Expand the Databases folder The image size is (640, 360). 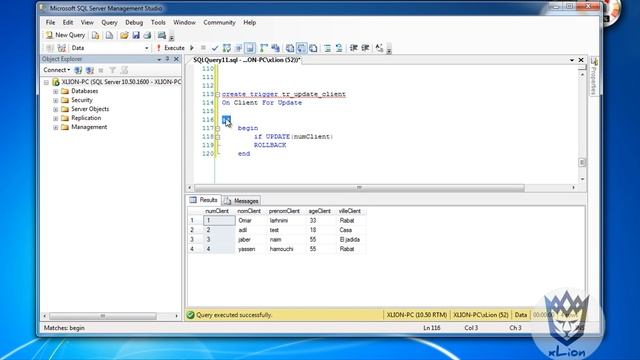click(56, 91)
